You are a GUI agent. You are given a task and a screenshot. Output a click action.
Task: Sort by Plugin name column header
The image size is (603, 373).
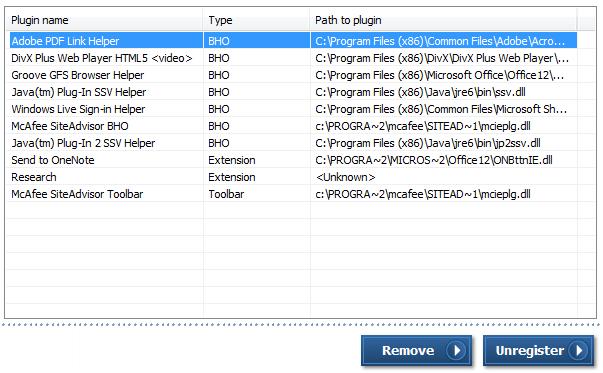pyautogui.click(x=105, y=20)
